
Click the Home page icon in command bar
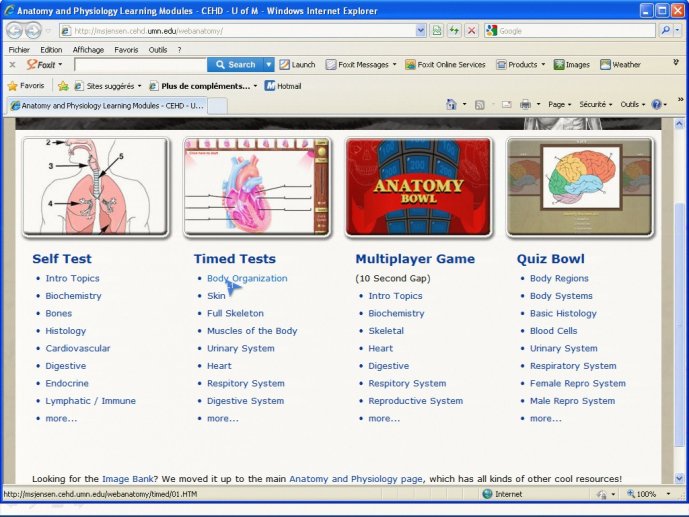point(451,105)
